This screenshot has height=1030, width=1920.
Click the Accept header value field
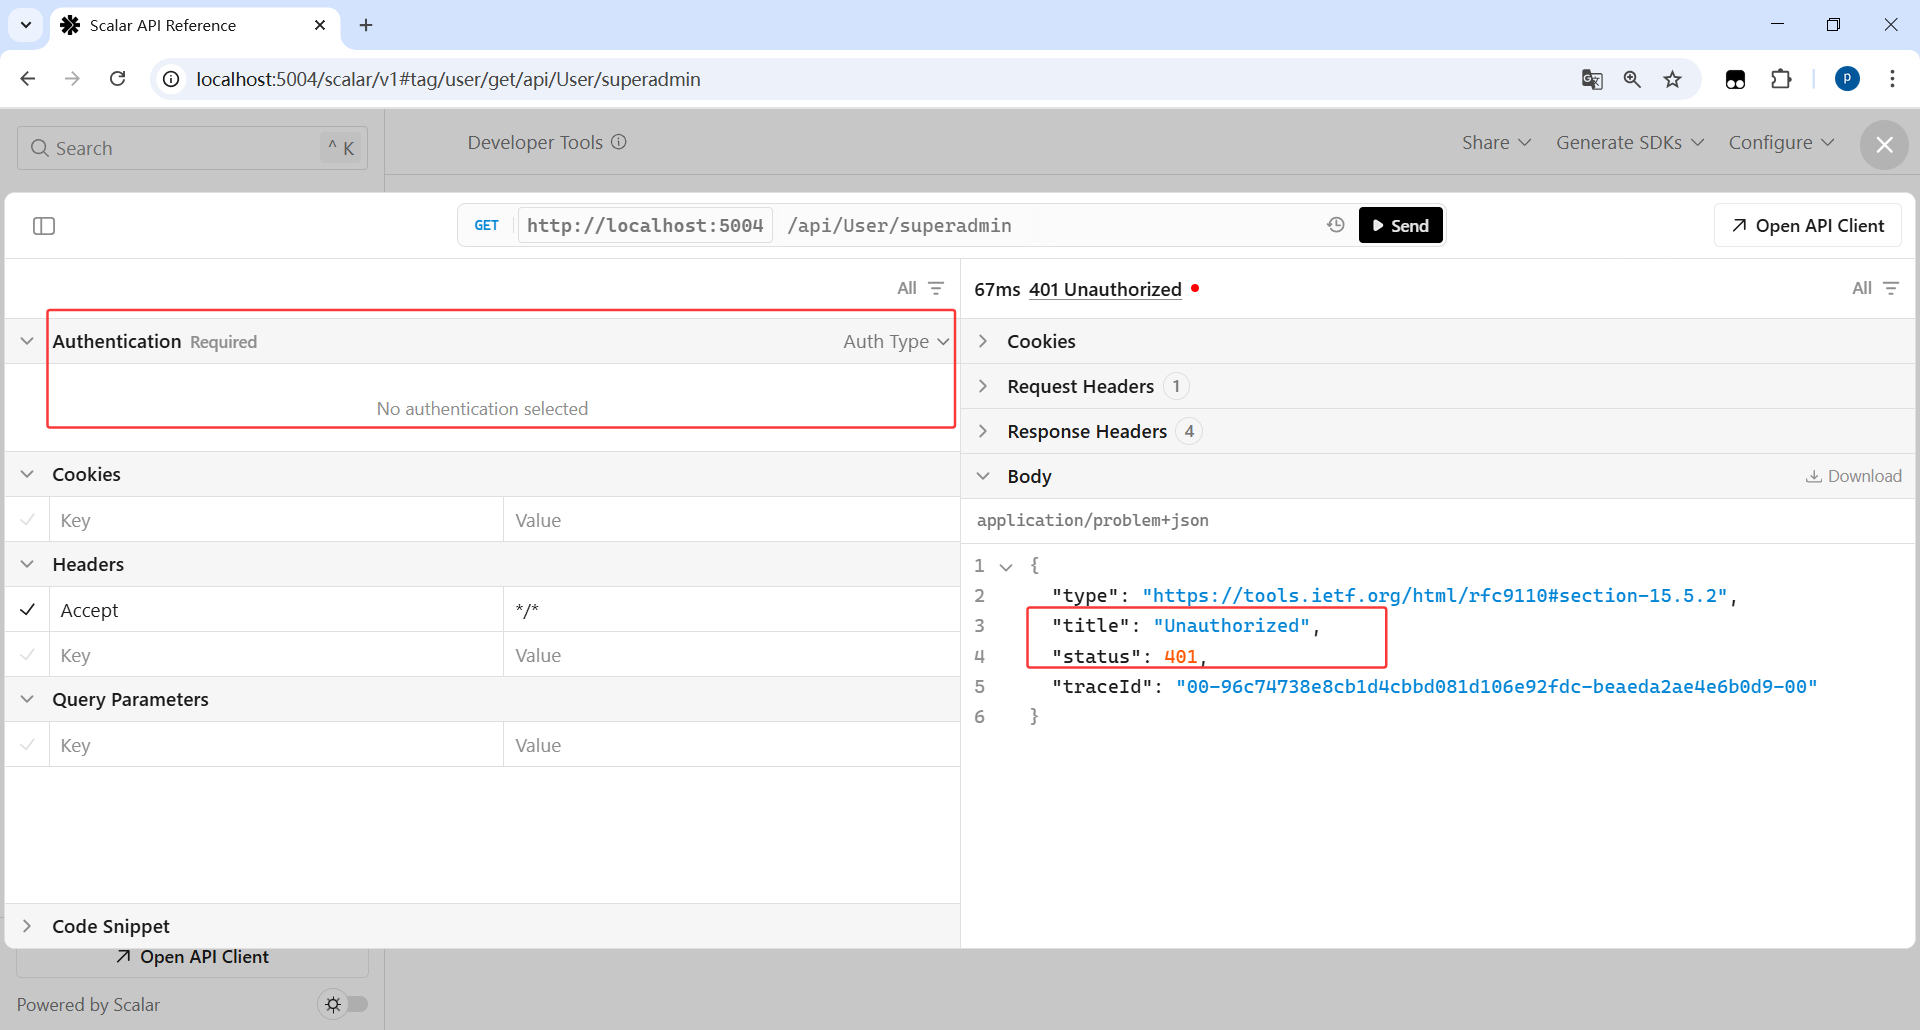(731, 610)
